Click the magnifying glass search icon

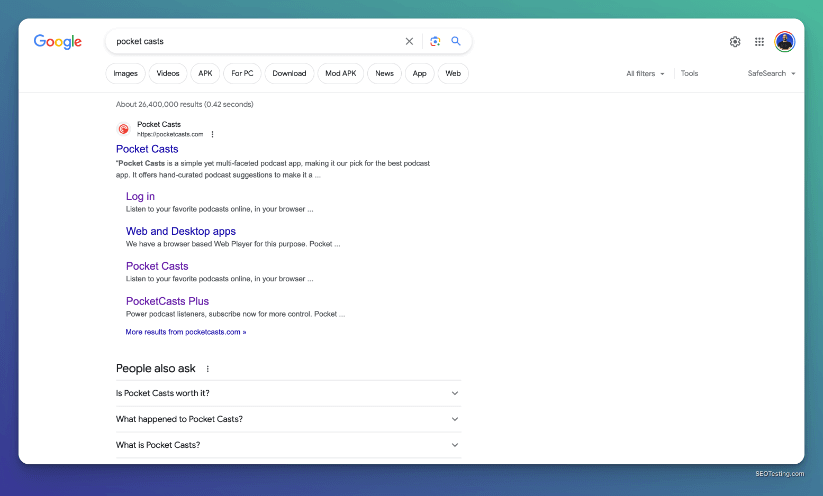pyautogui.click(x=456, y=41)
